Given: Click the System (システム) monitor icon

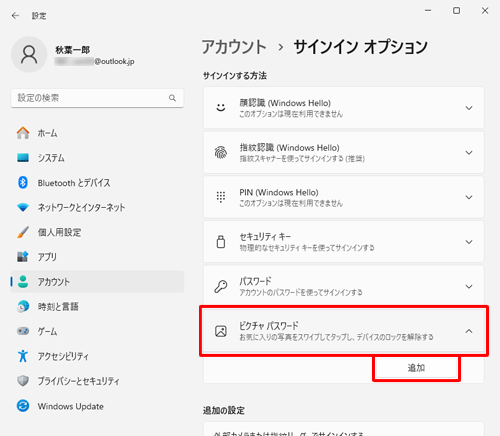Looking at the screenshot, I should click(x=23, y=157).
